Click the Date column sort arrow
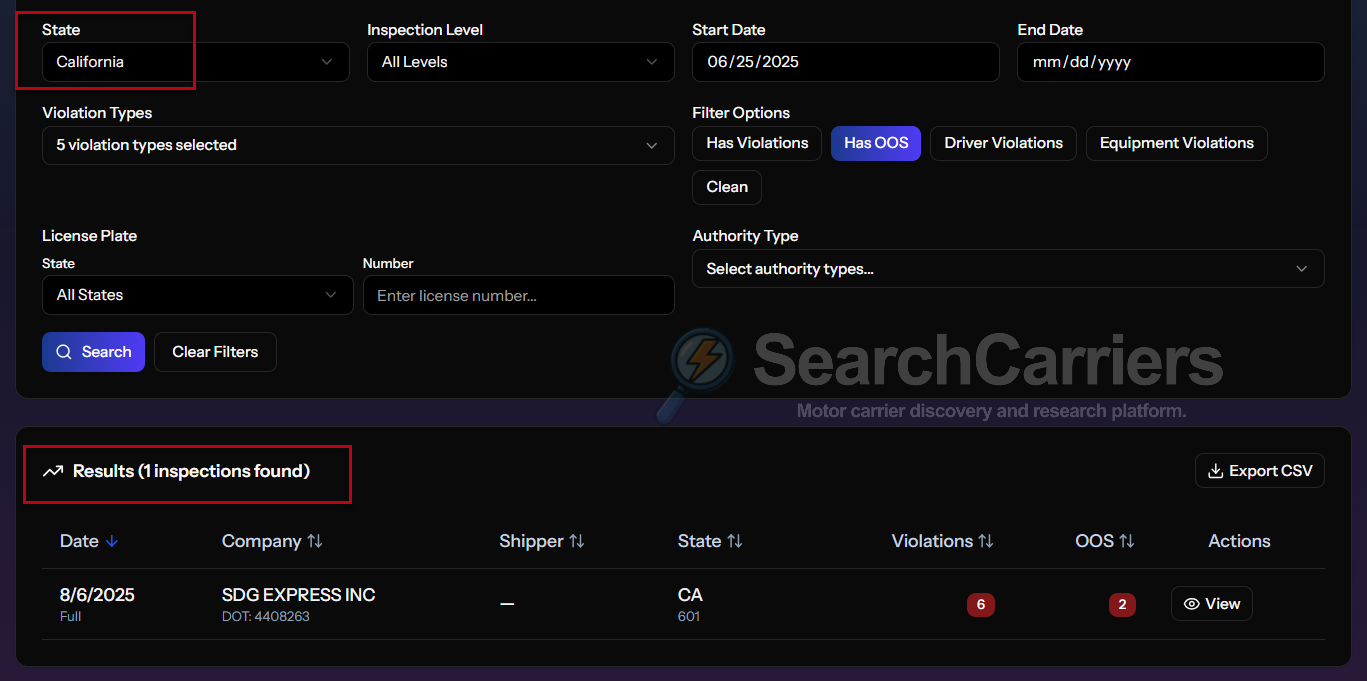This screenshot has width=1367, height=681. coord(112,541)
